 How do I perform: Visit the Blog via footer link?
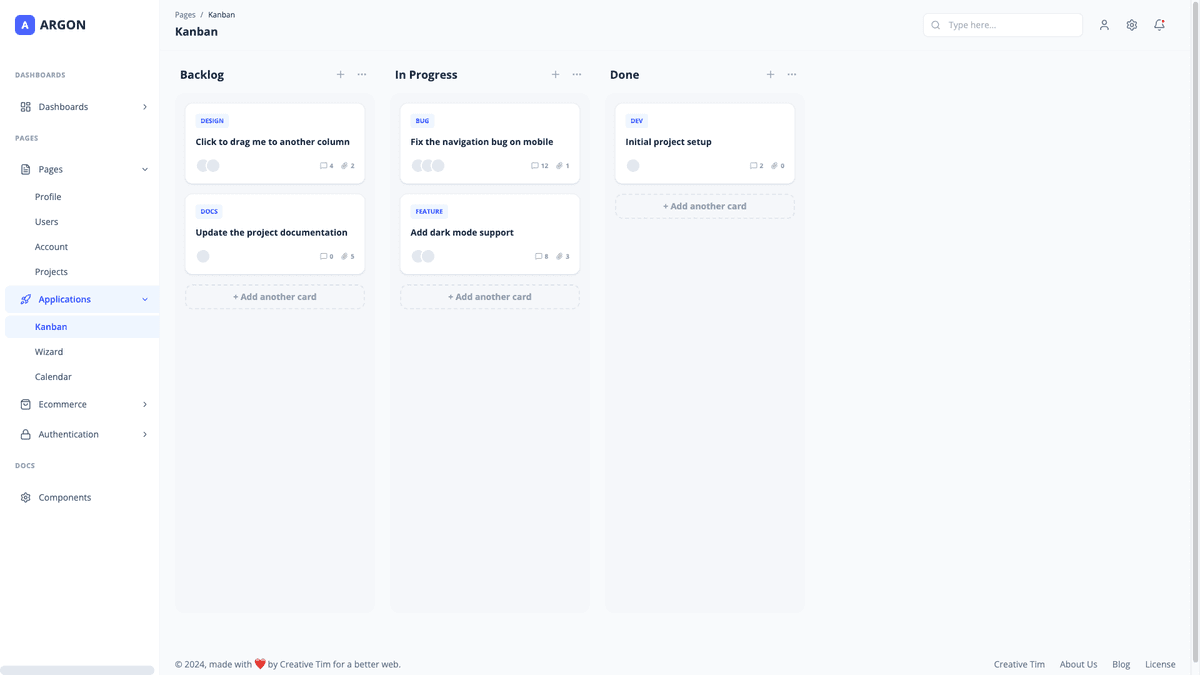[x=1121, y=664]
